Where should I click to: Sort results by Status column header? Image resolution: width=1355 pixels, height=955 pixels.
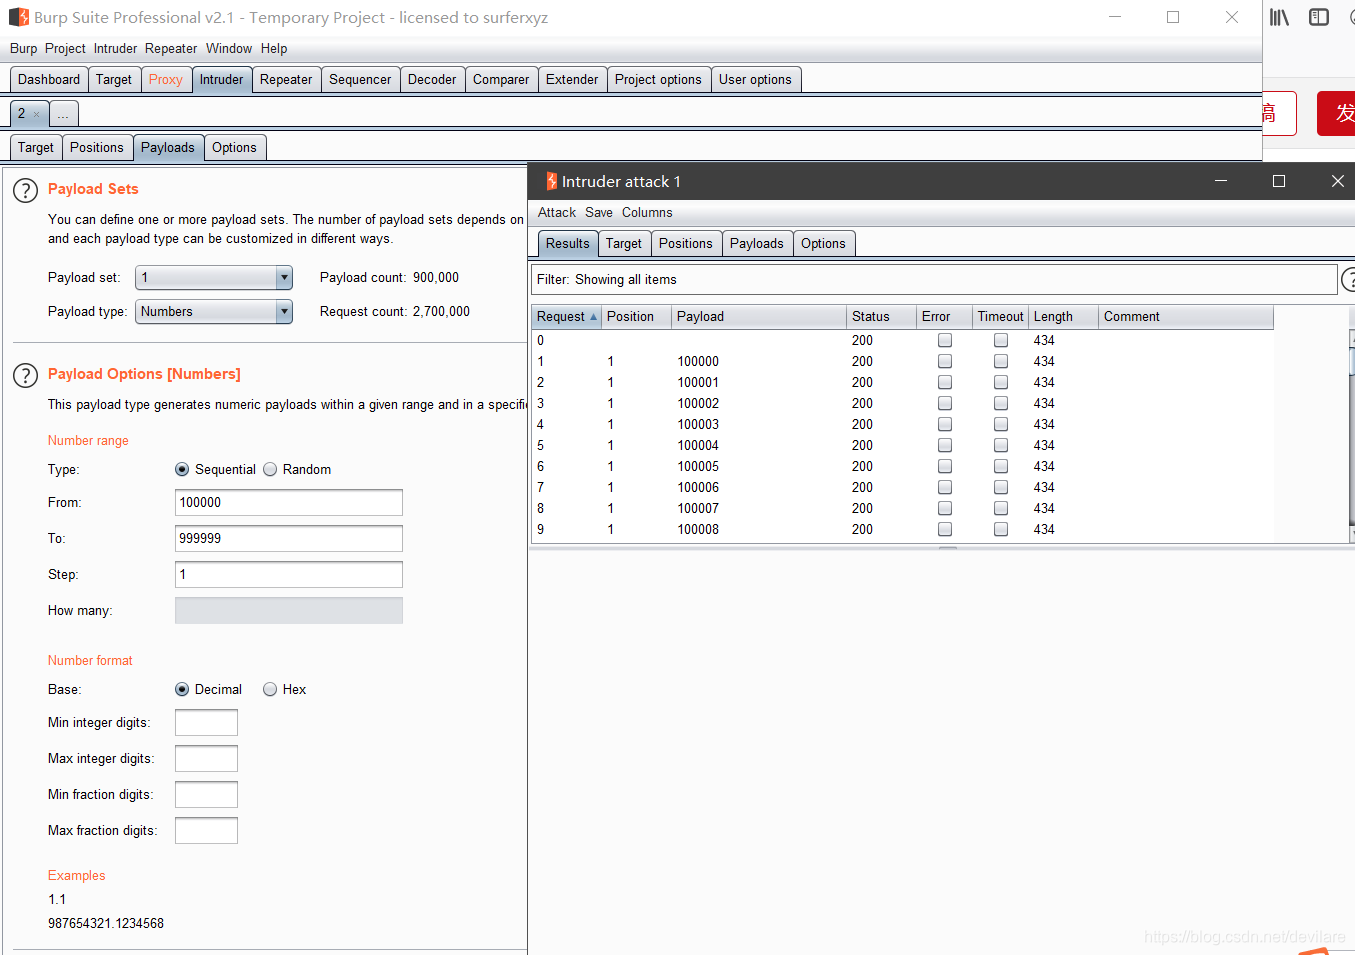pos(881,317)
